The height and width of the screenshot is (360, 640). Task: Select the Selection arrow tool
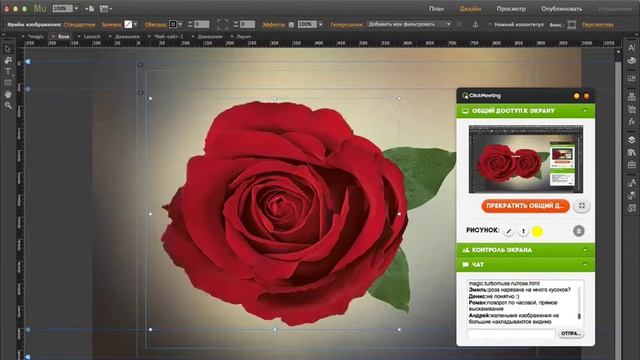(x=8, y=49)
